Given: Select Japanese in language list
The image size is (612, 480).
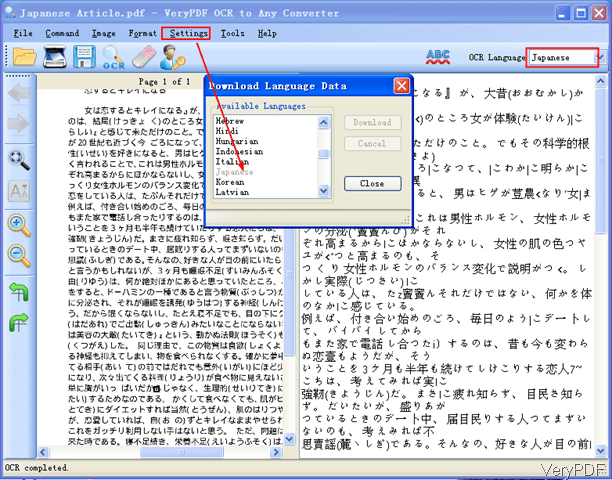Looking at the screenshot, I should (266, 172).
